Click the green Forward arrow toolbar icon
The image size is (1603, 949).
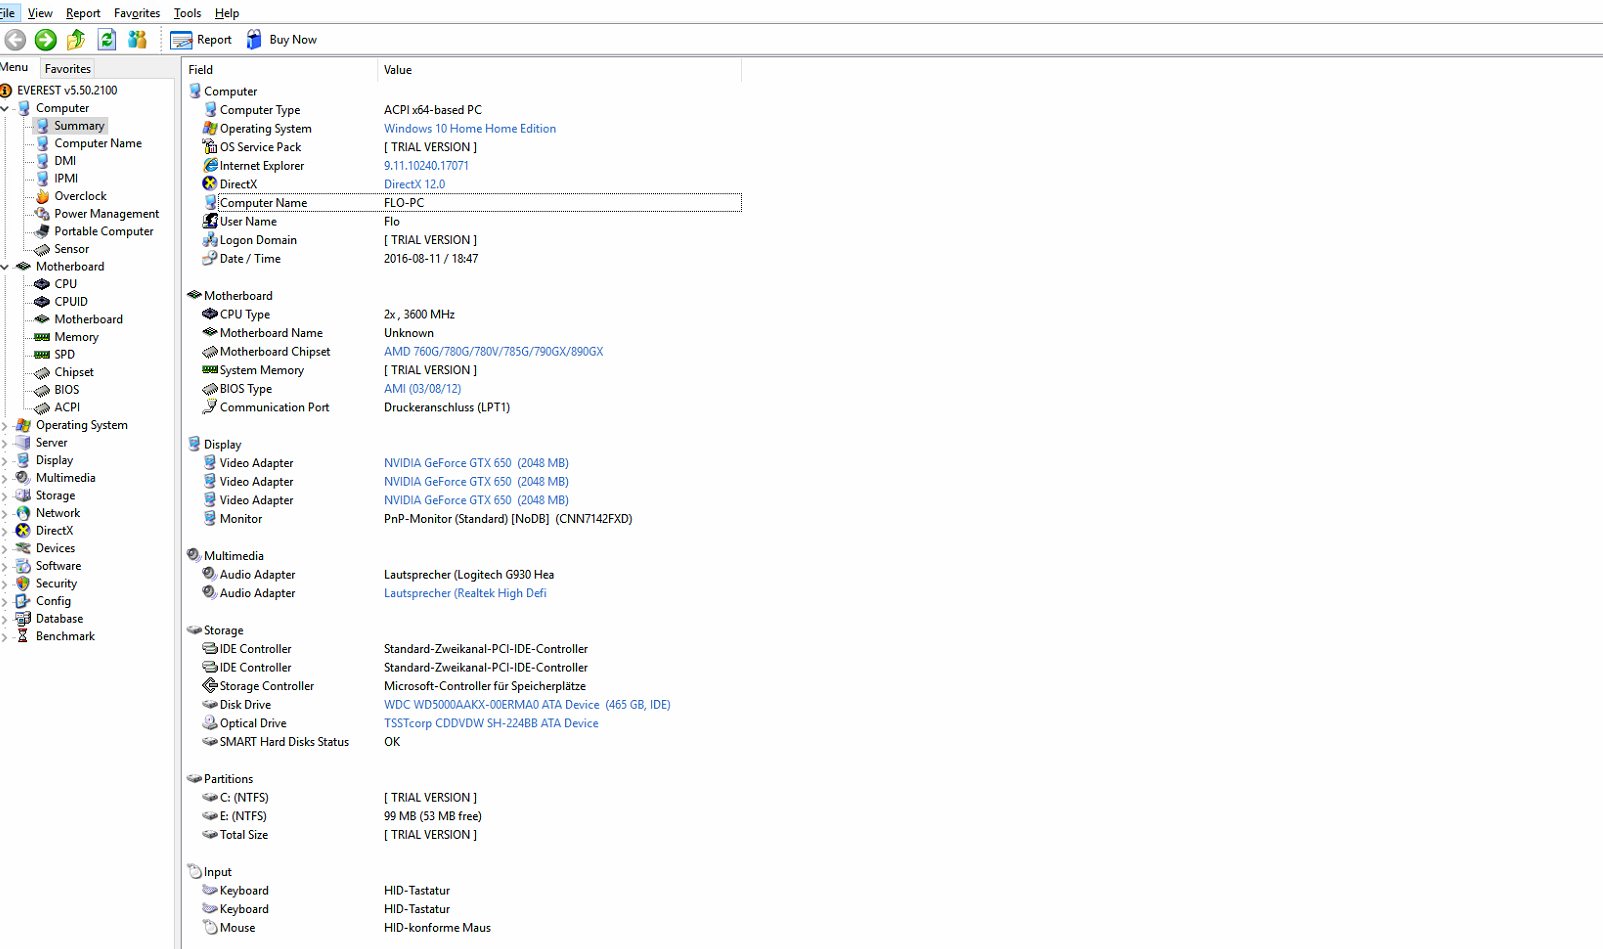(x=45, y=40)
